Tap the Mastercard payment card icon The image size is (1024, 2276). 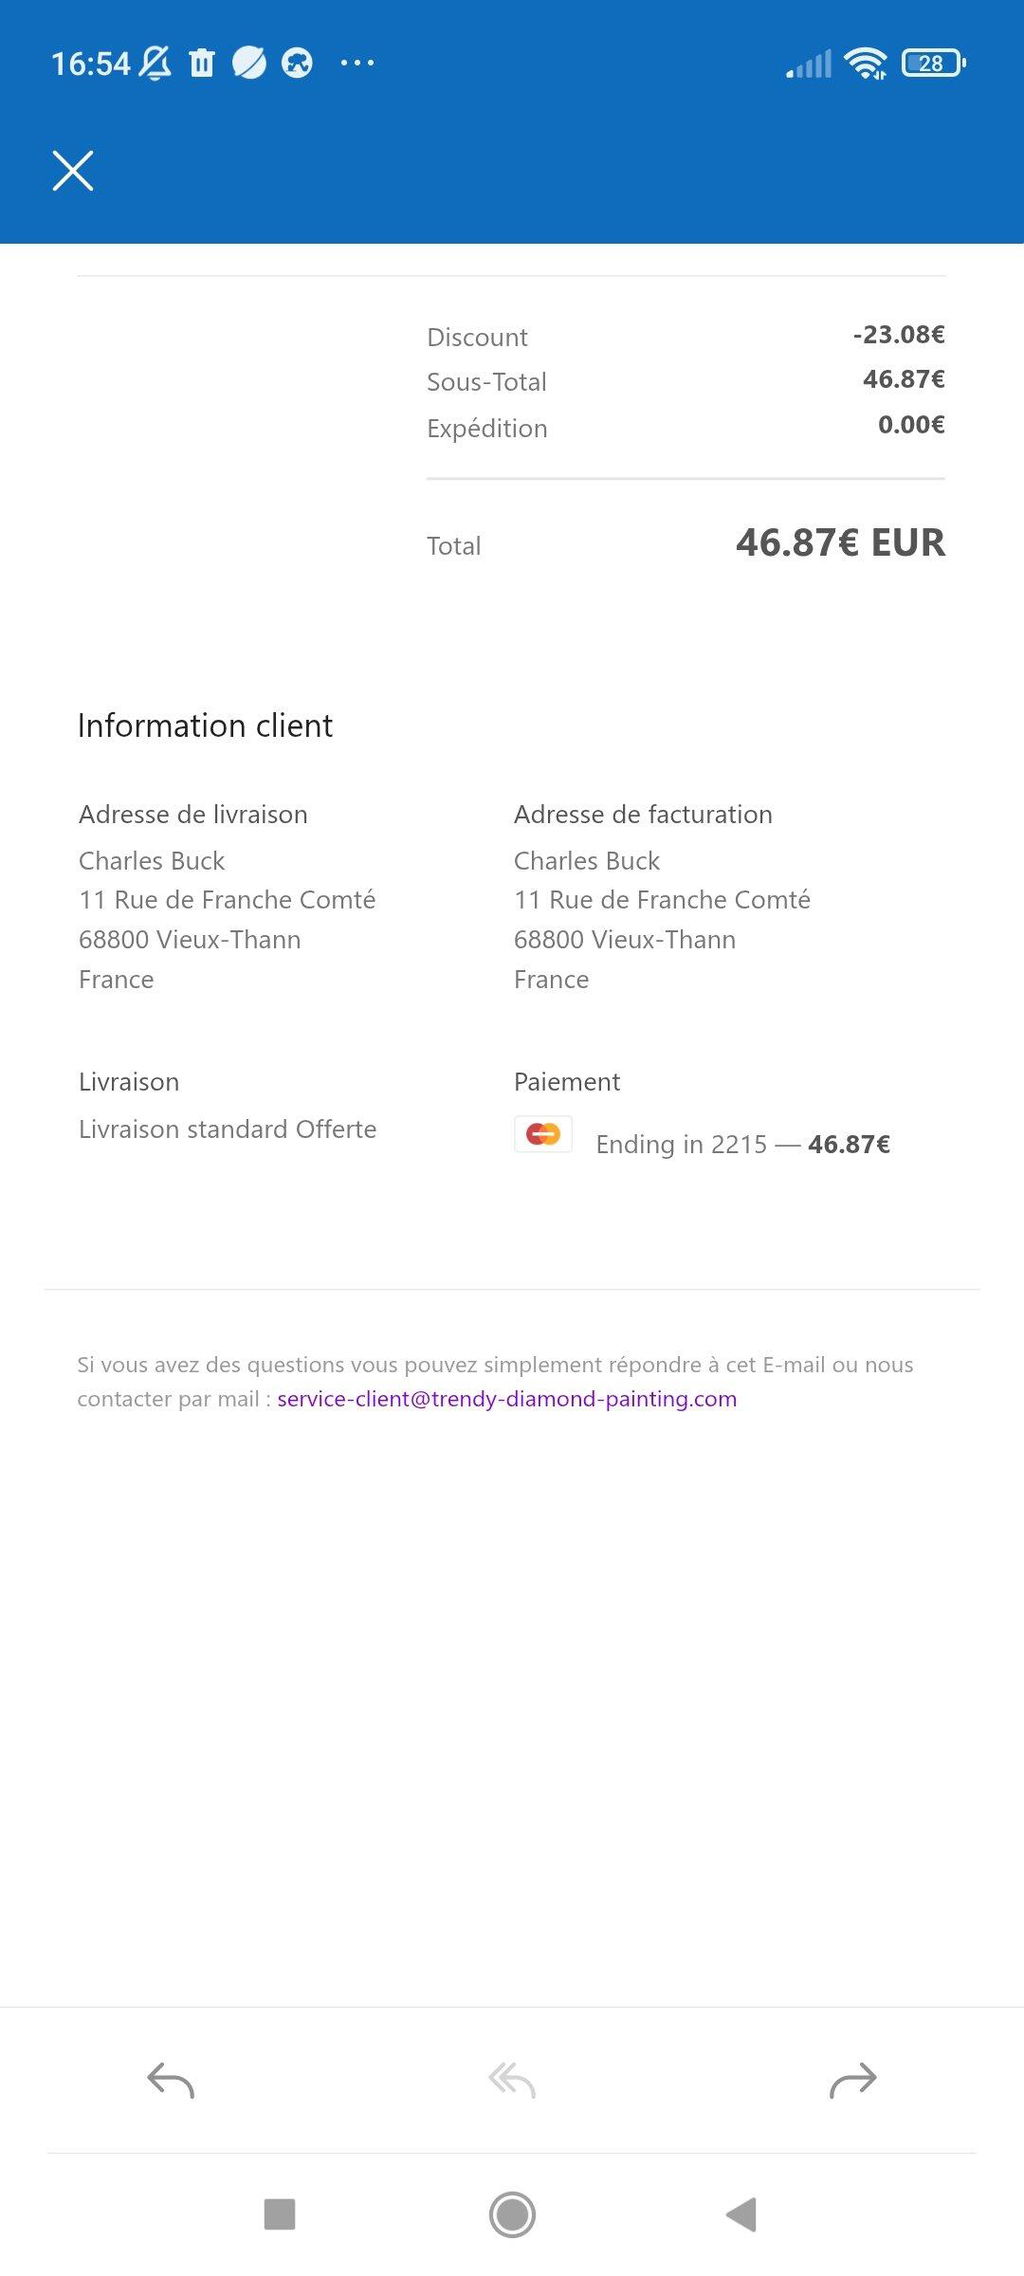click(x=543, y=1134)
